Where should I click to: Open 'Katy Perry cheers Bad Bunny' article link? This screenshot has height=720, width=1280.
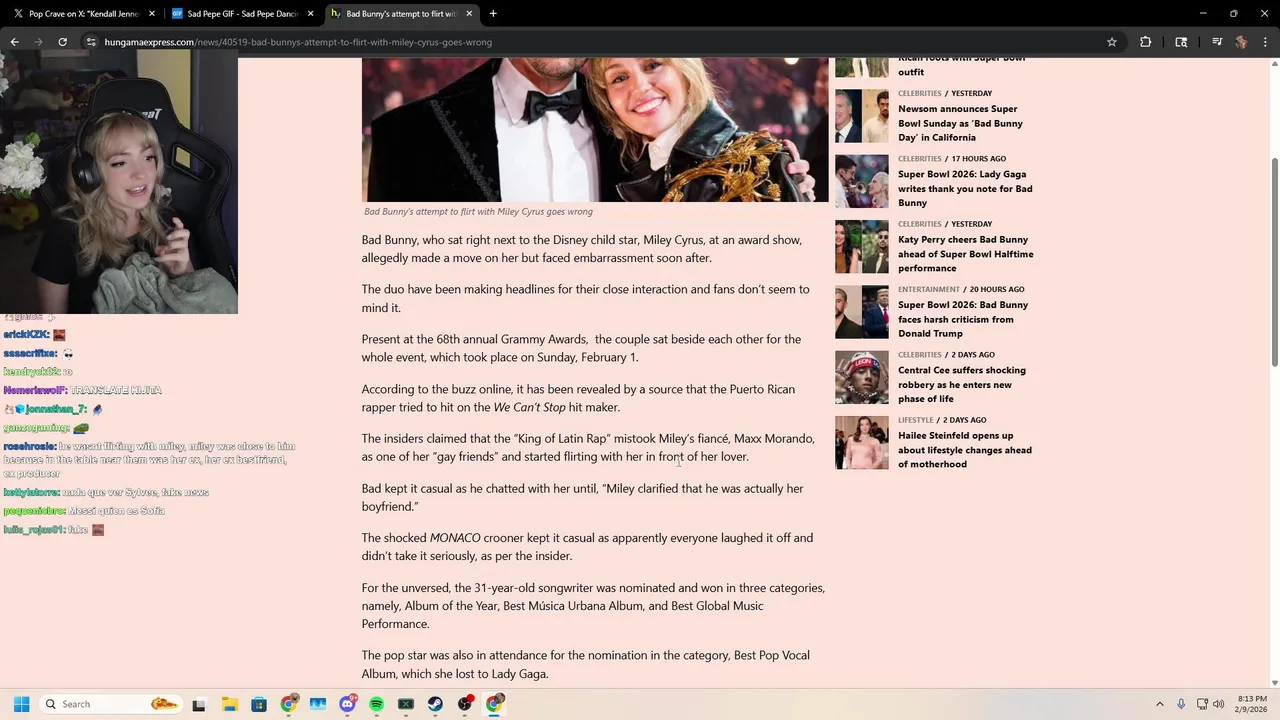[965, 254]
